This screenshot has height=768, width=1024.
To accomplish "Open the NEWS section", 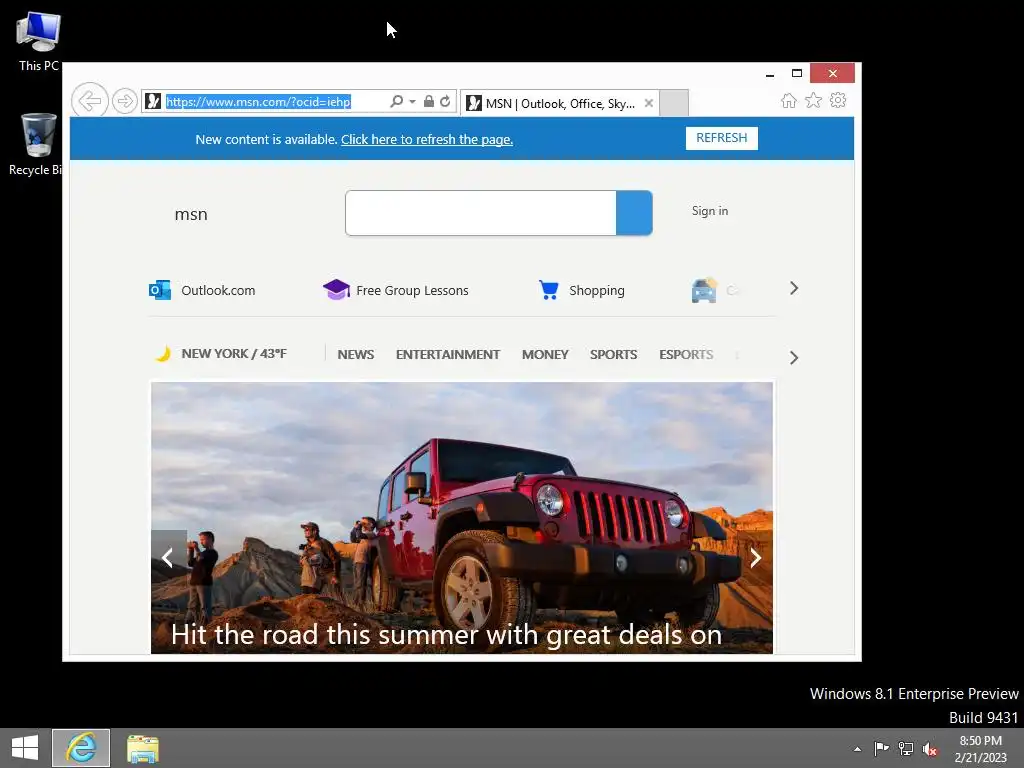I will tap(356, 354).
